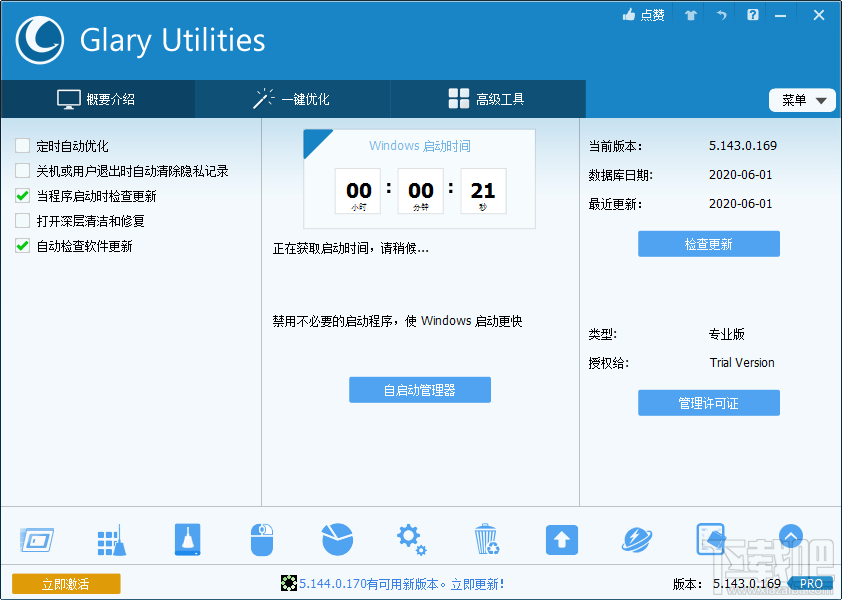Open the 菜单 dropdown
The width and height of the screenshot is (842, 600).
[802, 100]
